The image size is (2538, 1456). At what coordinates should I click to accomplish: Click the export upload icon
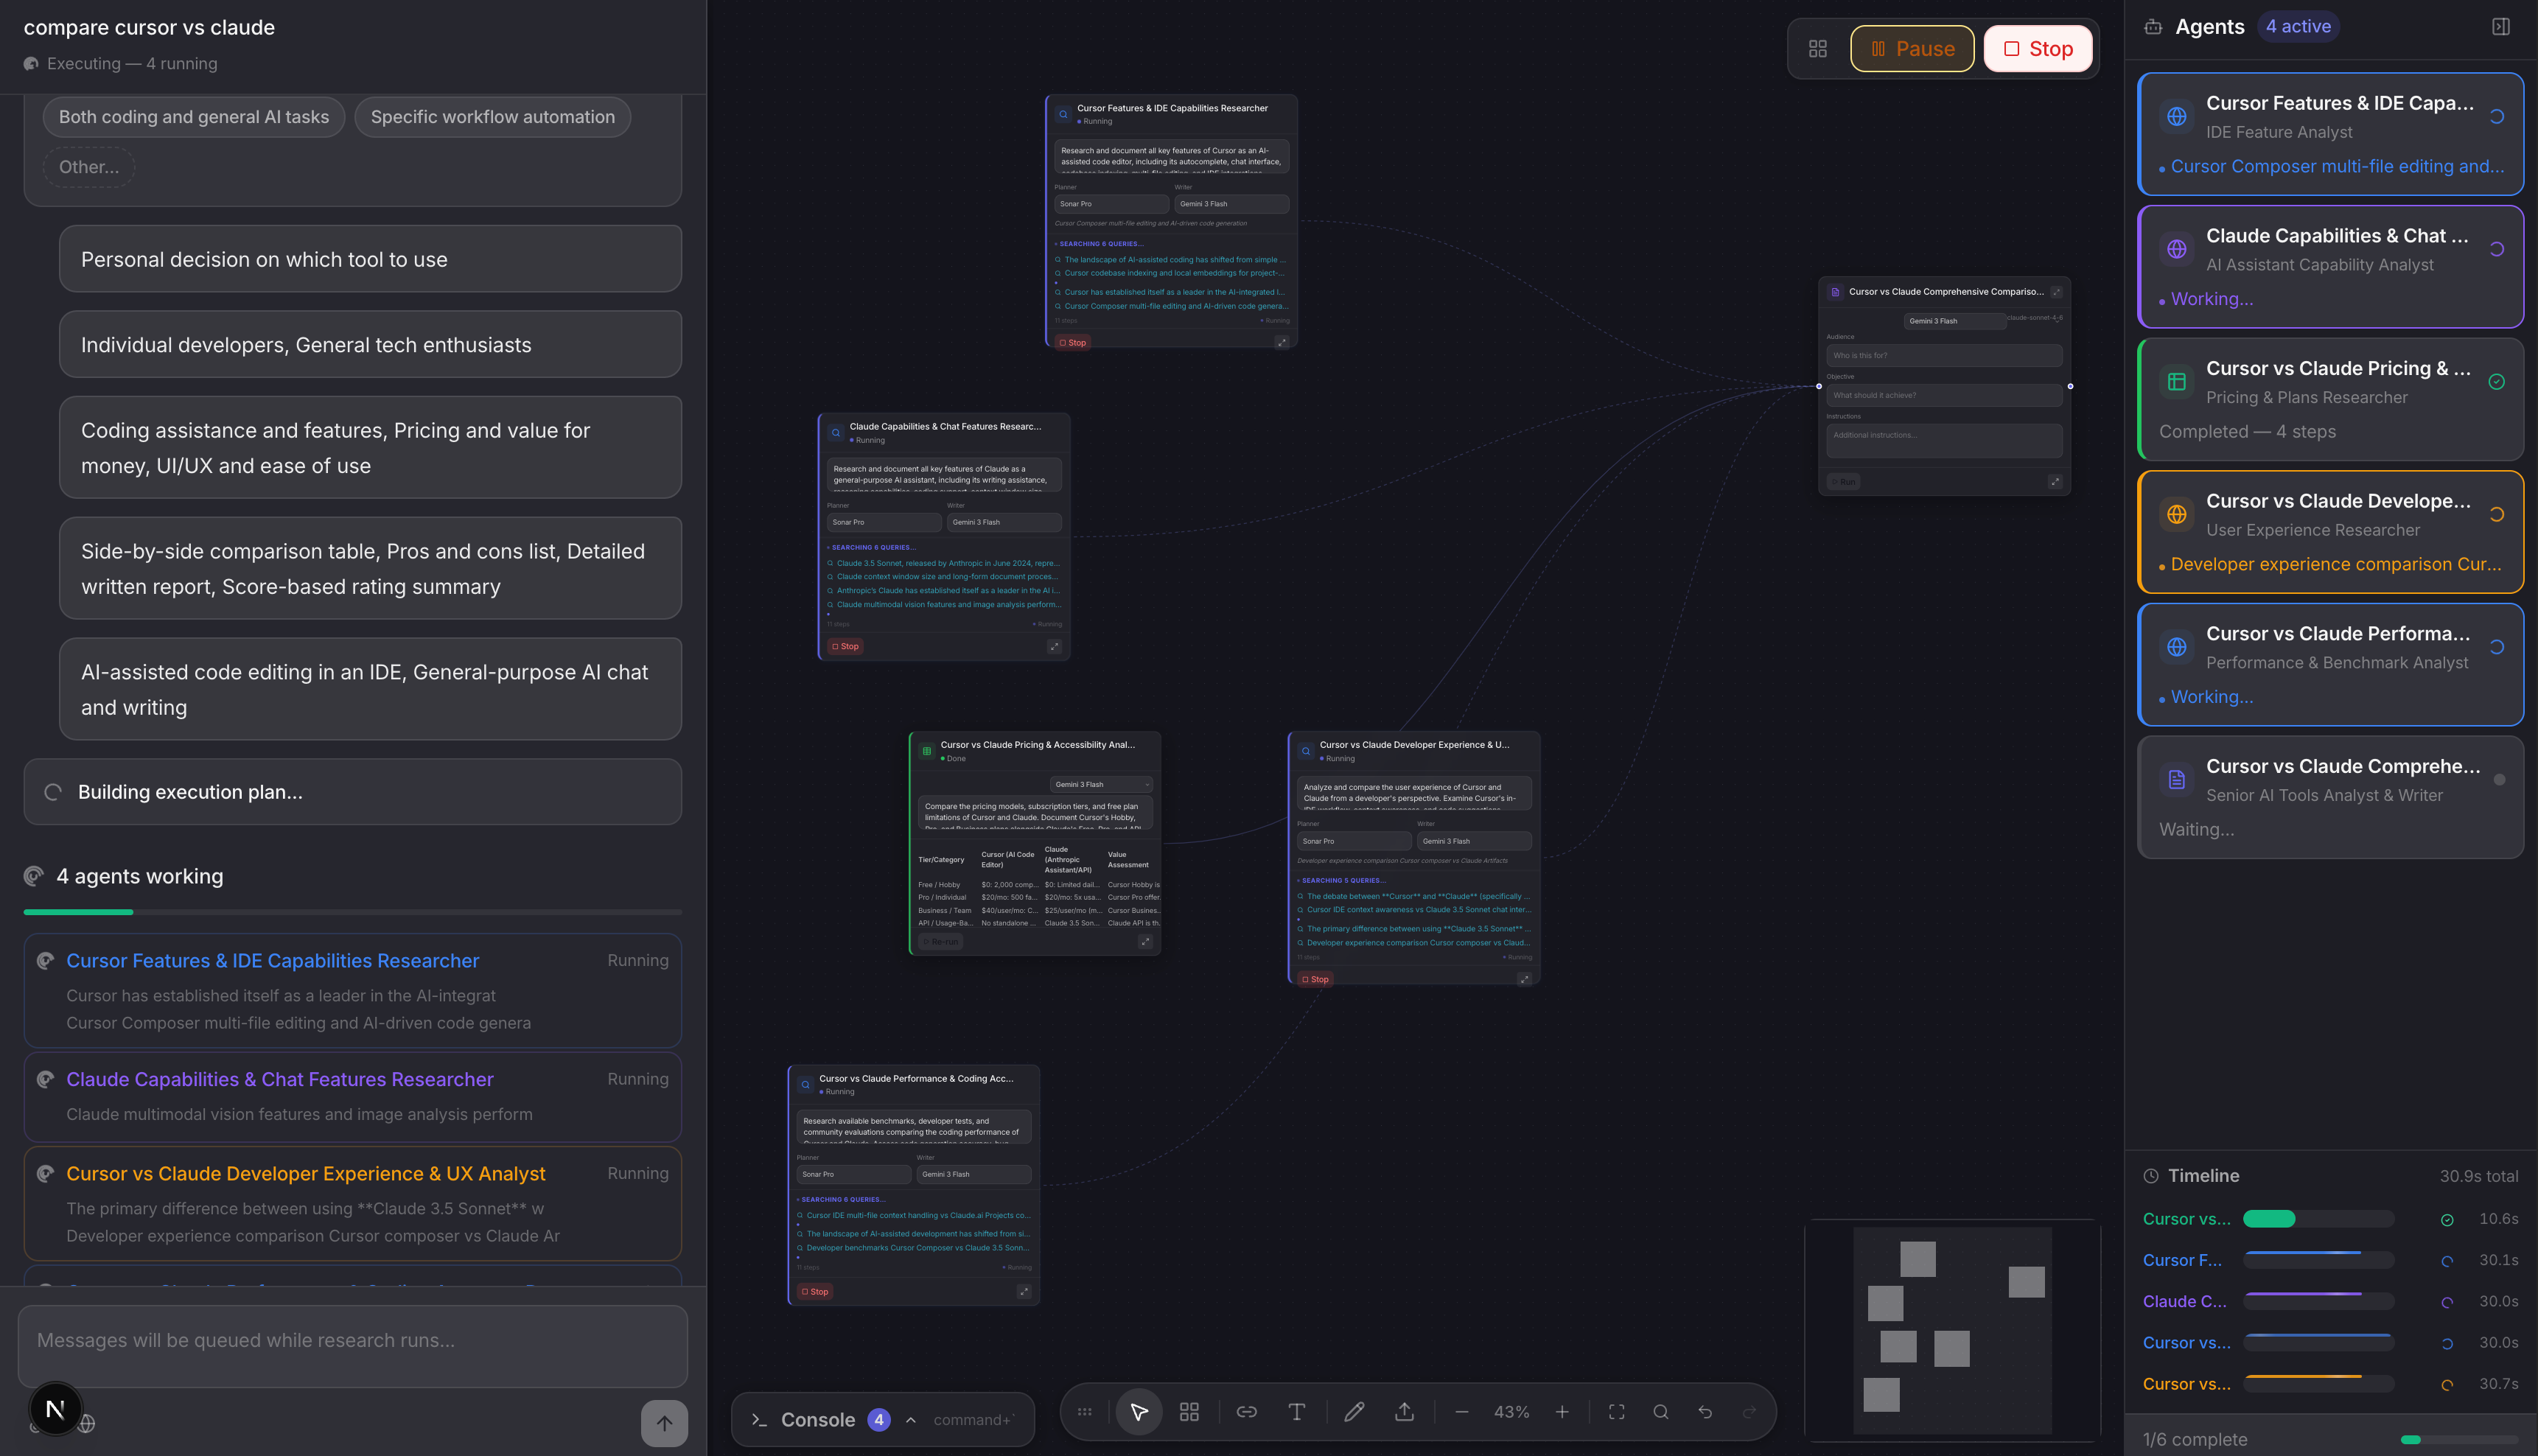tap(1404, 1412)
